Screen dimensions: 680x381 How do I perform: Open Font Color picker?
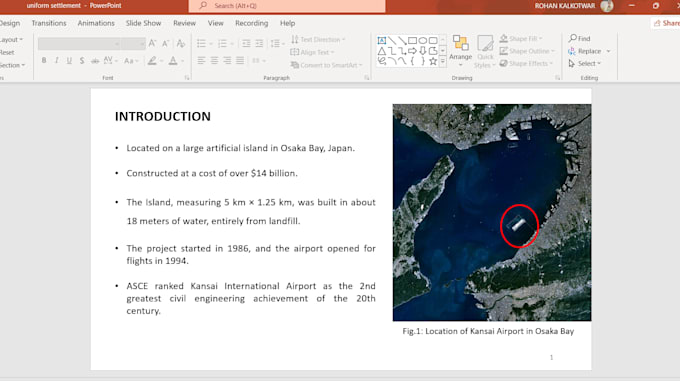click(x=173, y=61)
